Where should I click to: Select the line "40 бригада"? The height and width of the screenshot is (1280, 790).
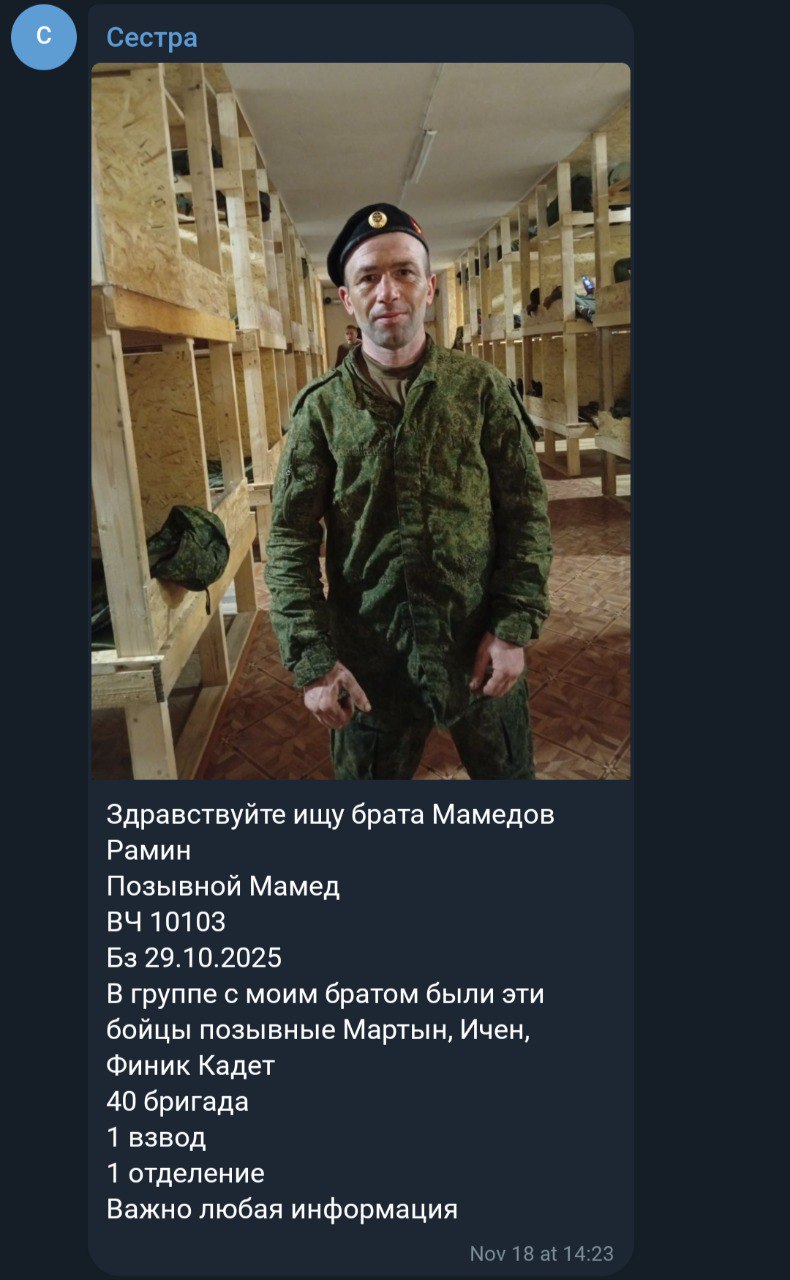pos(177,1102)
